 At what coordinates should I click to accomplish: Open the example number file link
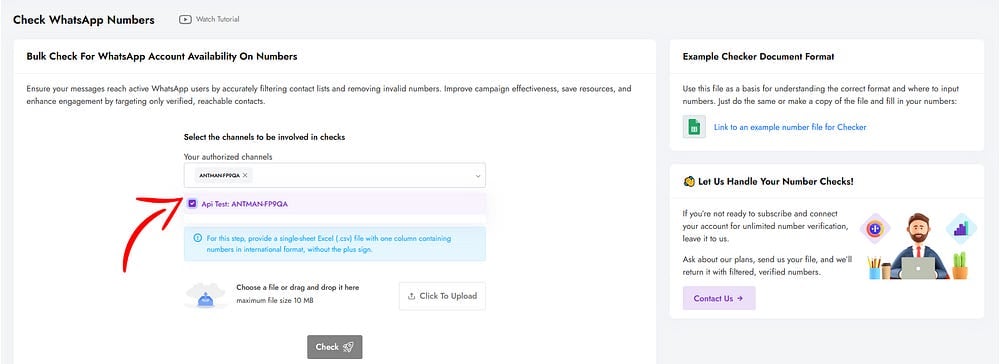[790, 127]
